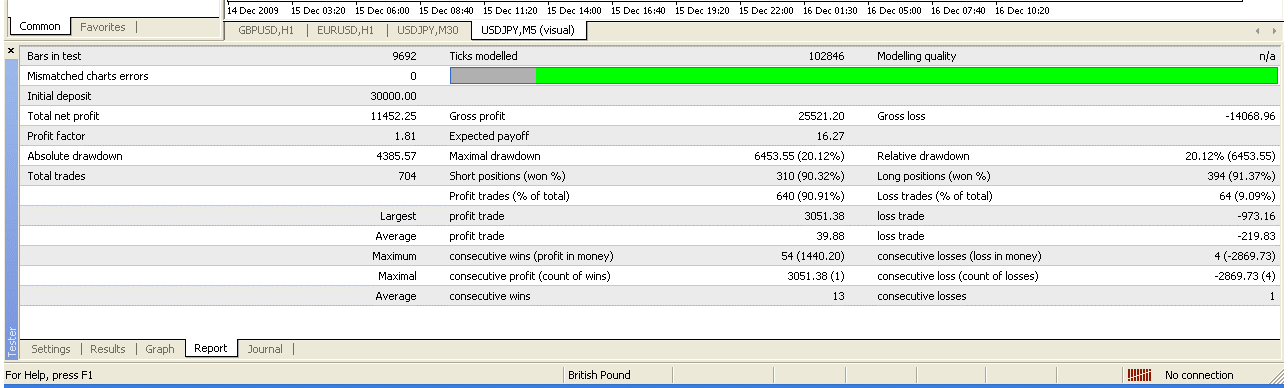Select Profit factor value 1.81
The height and width of the screenshot is (388, 1288).
point(406,136)
